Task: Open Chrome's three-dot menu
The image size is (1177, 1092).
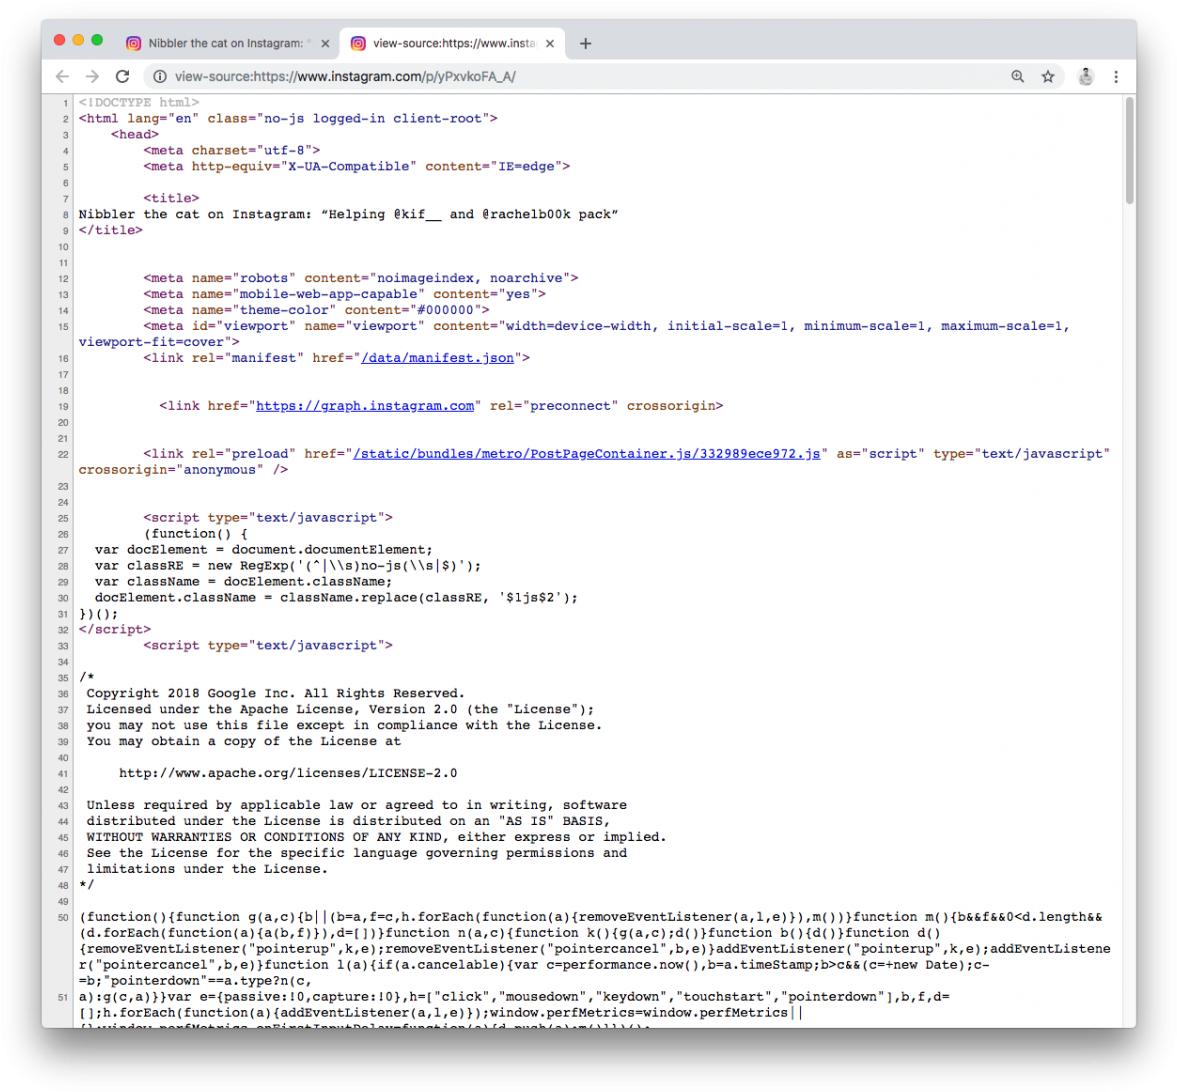Action: (1116, 77)
